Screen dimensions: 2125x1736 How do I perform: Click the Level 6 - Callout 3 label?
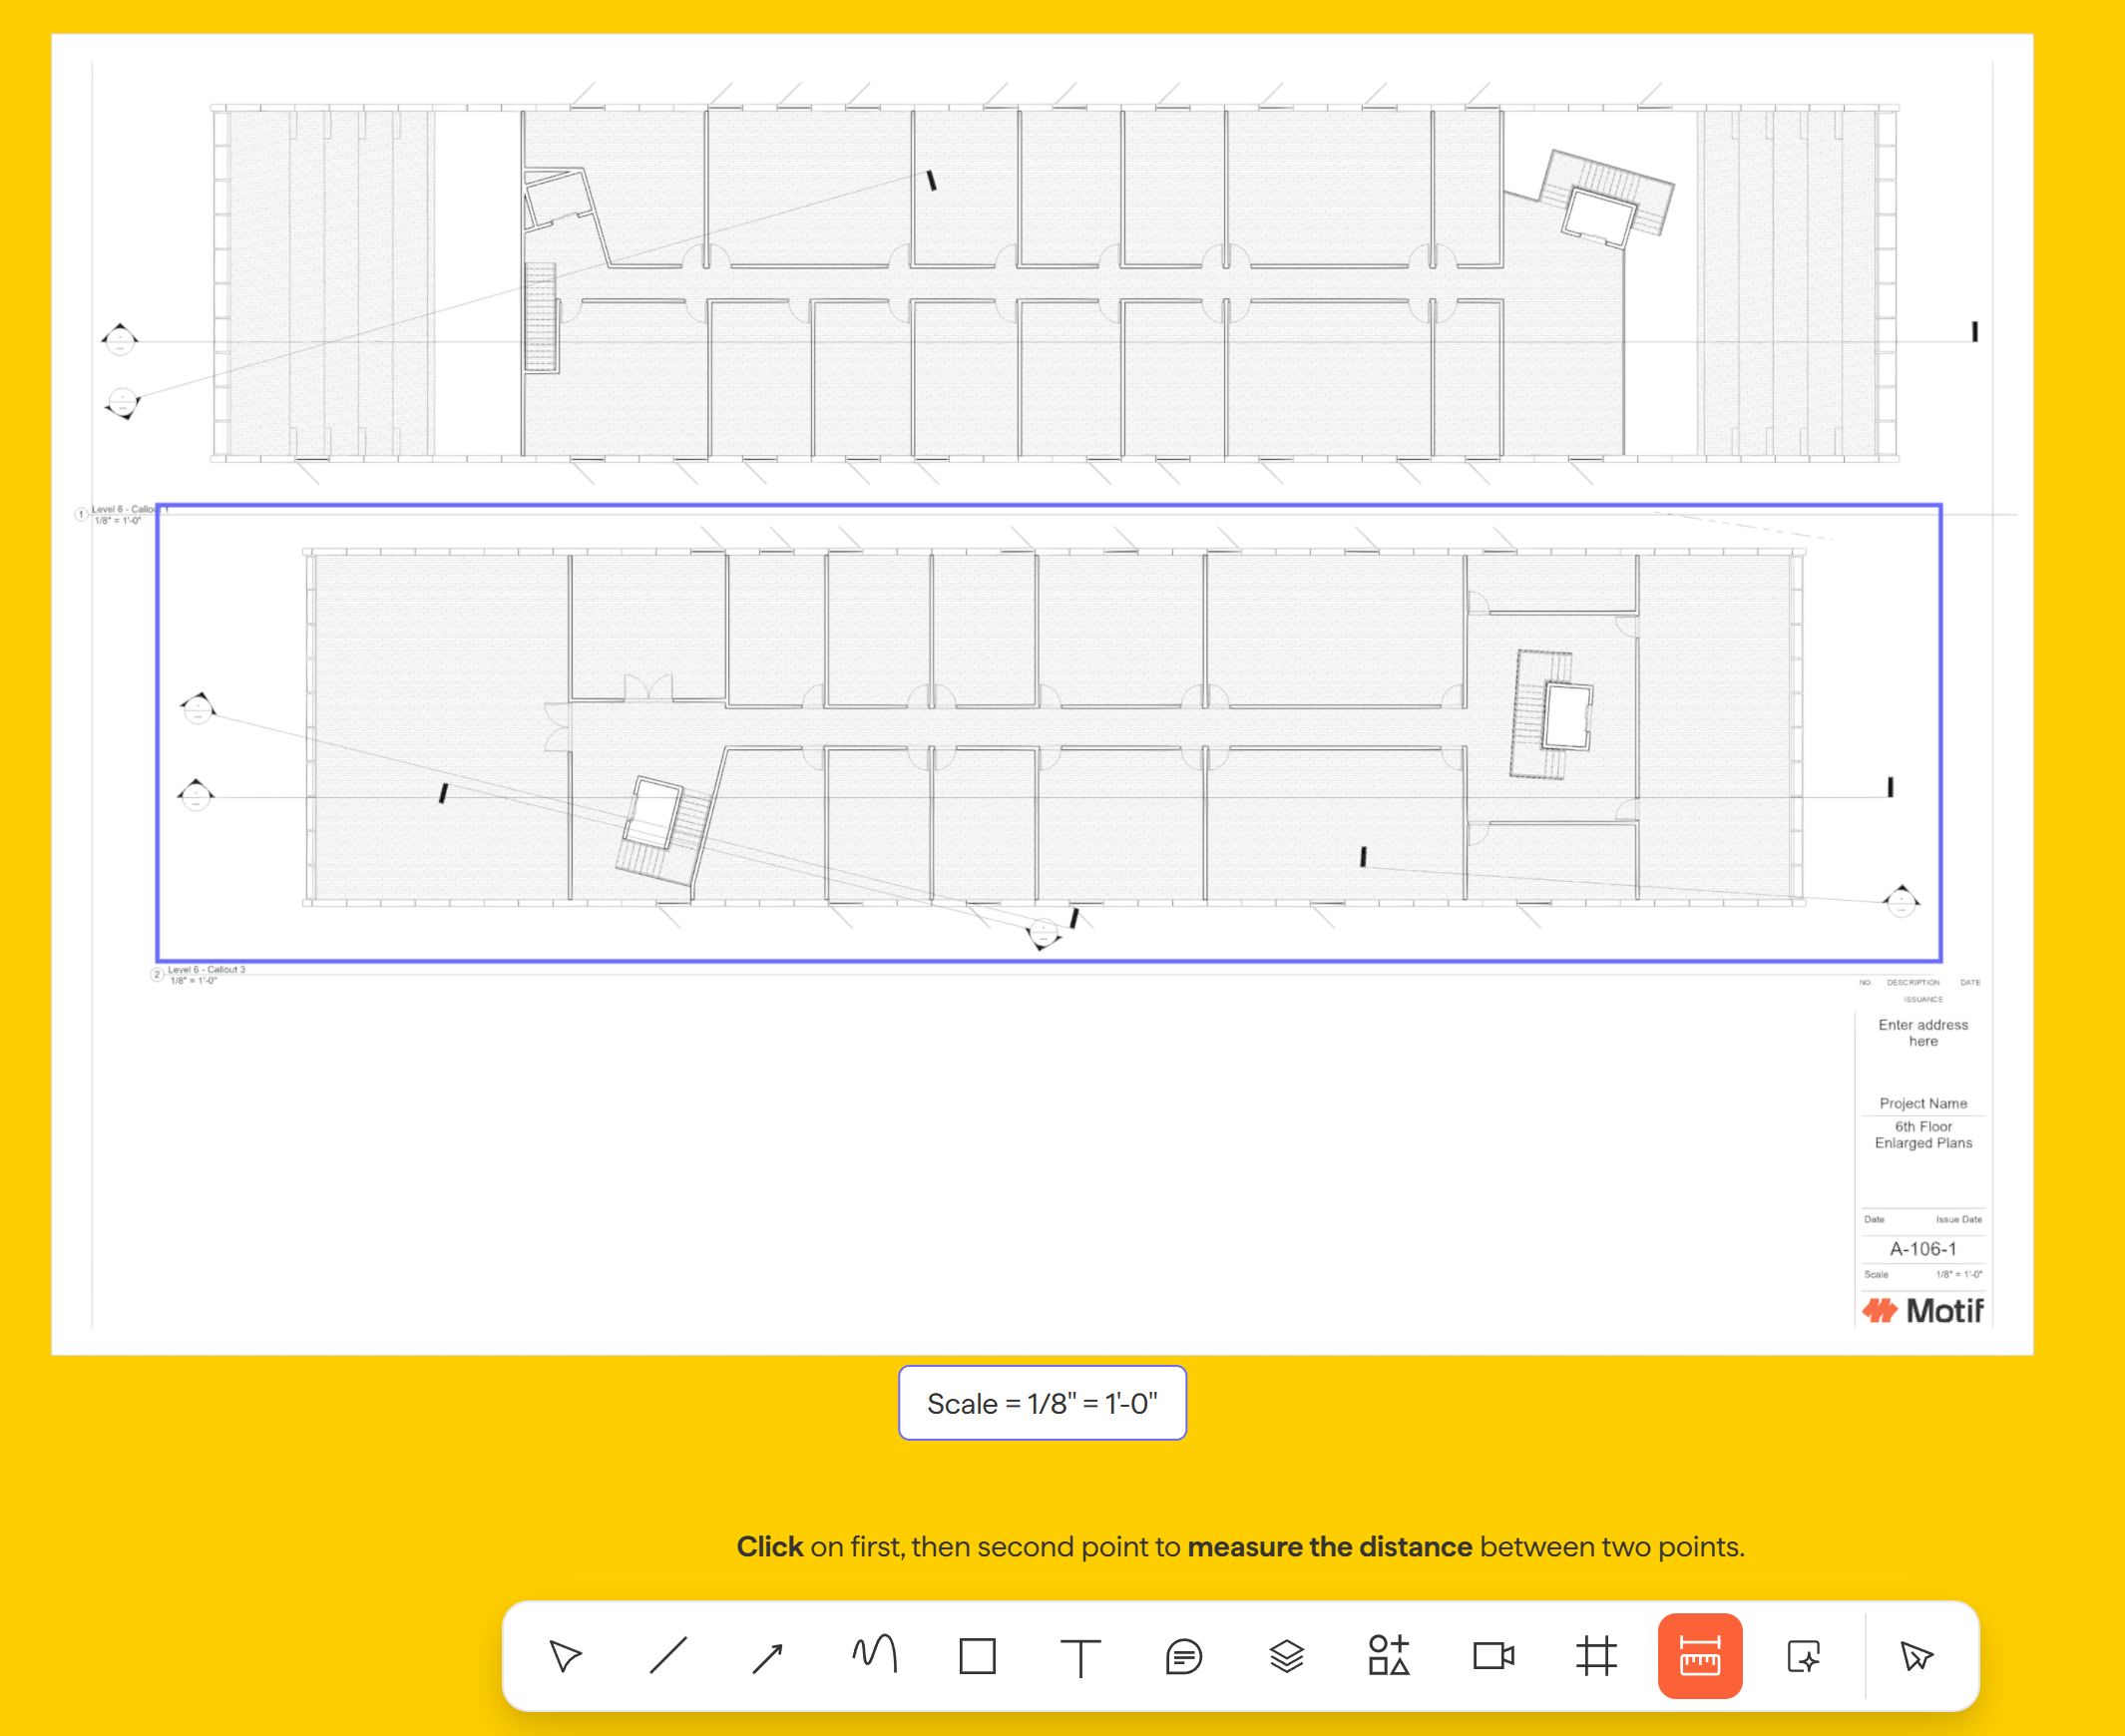coord(206,970)
